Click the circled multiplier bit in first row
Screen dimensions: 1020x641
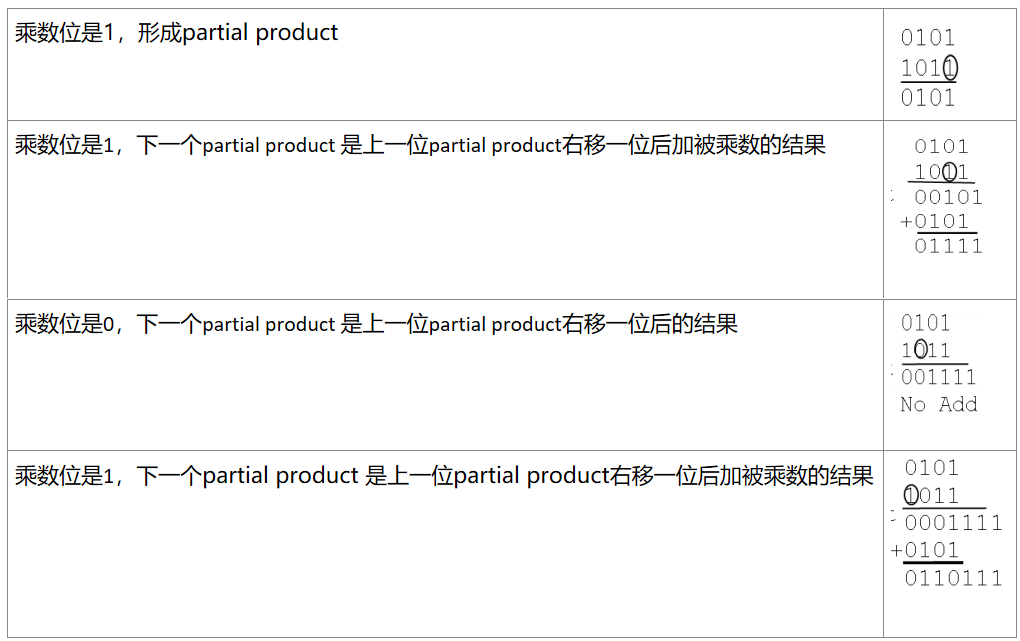point(950,68)
